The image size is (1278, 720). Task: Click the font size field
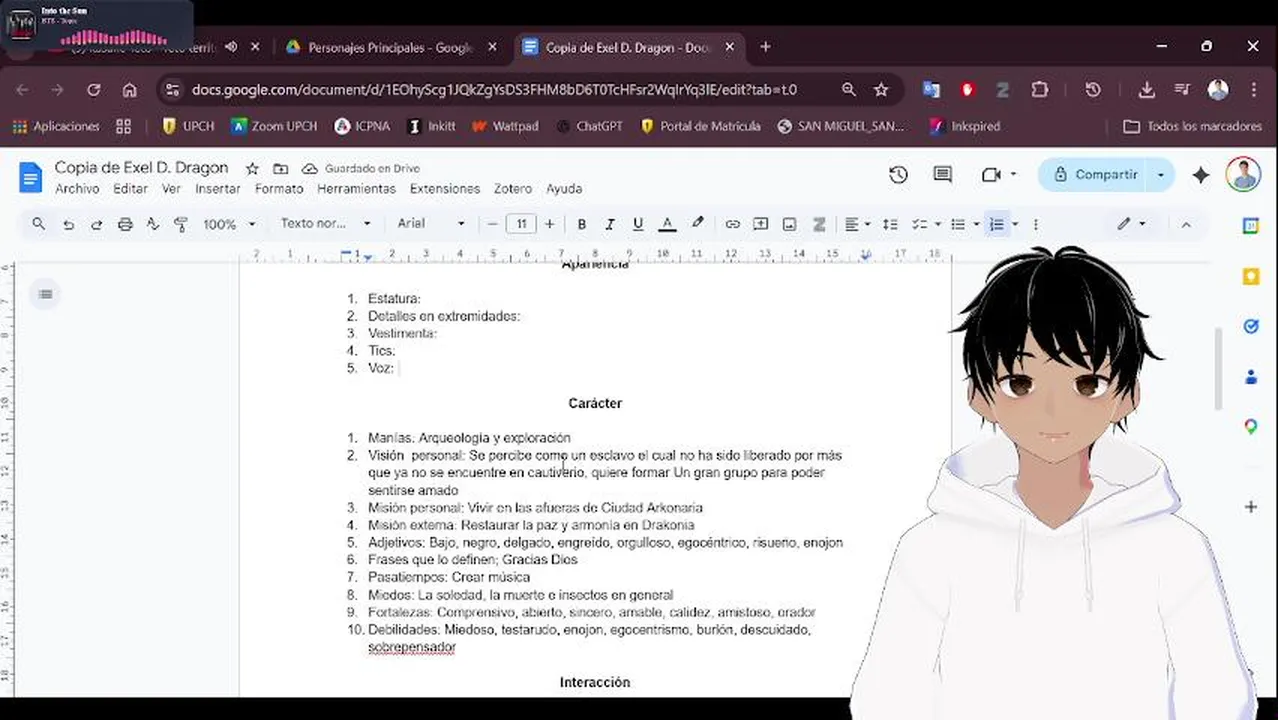pyautogui.click(x=521, y=224)
